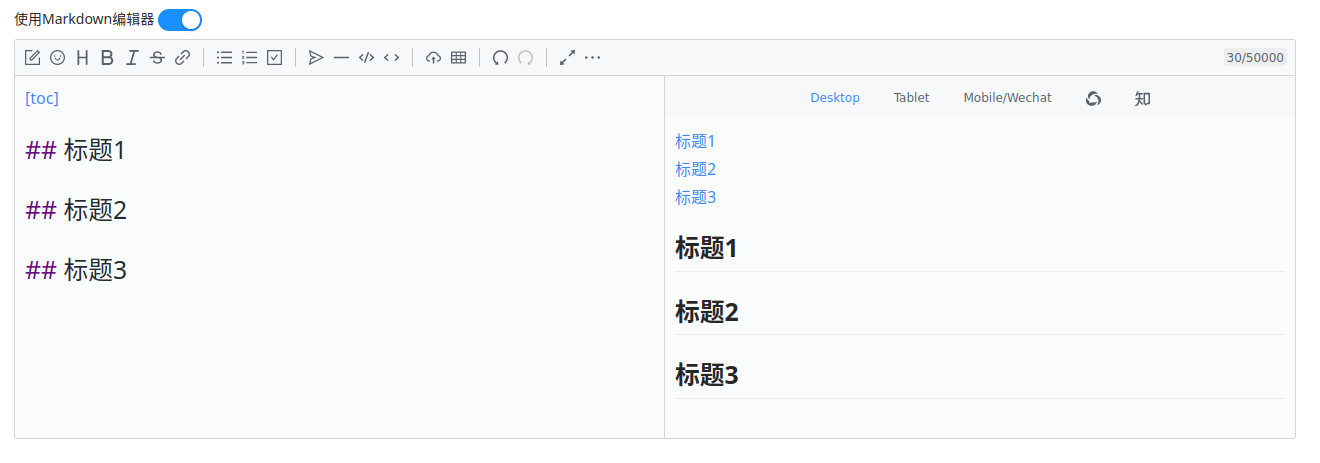Insert a code block
The image size is (1320, 463).
pos(366,58)
